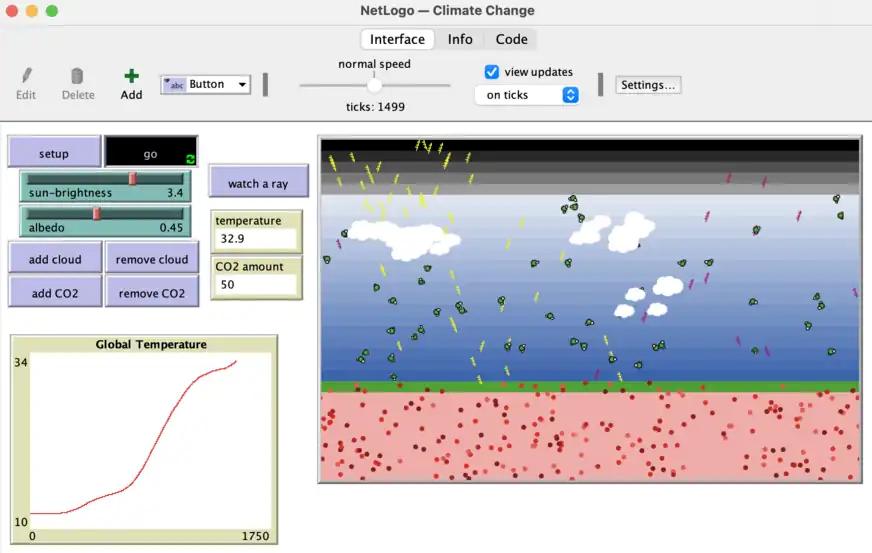Click the abc button widget icon
872x553 pixels.
point(174,85)
